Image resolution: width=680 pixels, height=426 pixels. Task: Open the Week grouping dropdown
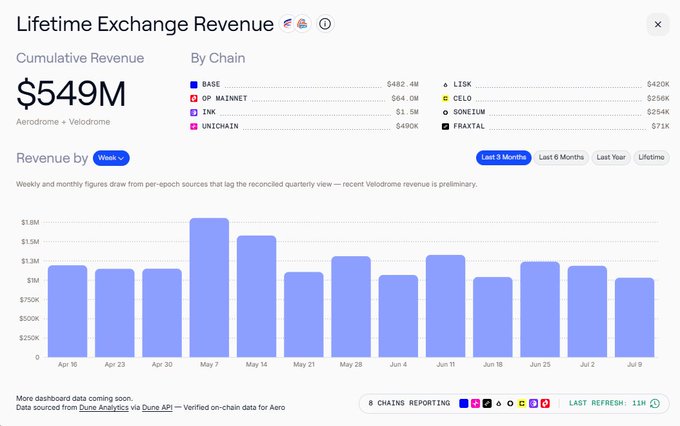click(x=111, y=158)
